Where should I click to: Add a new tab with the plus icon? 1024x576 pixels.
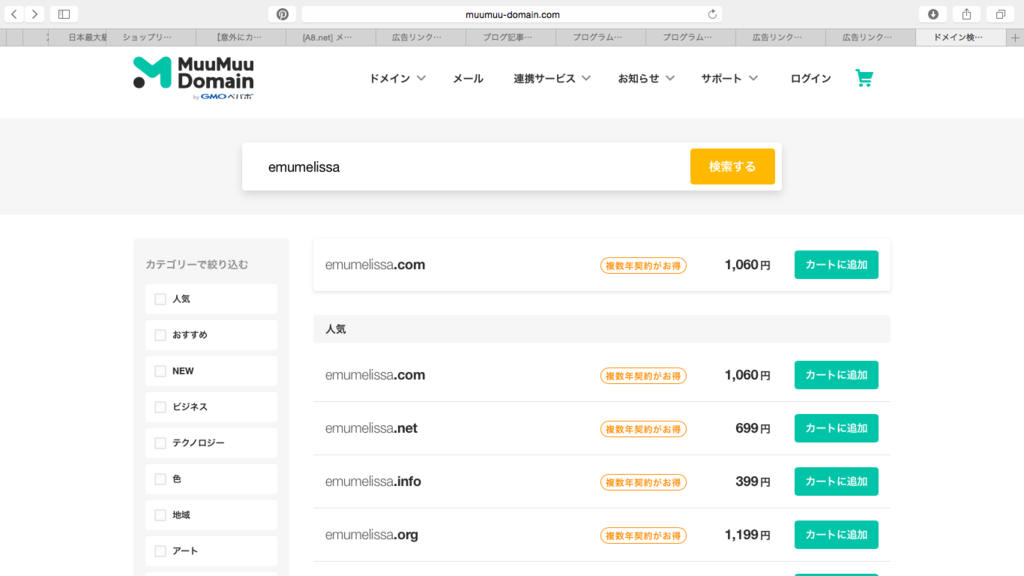(x=1015, y=37)
